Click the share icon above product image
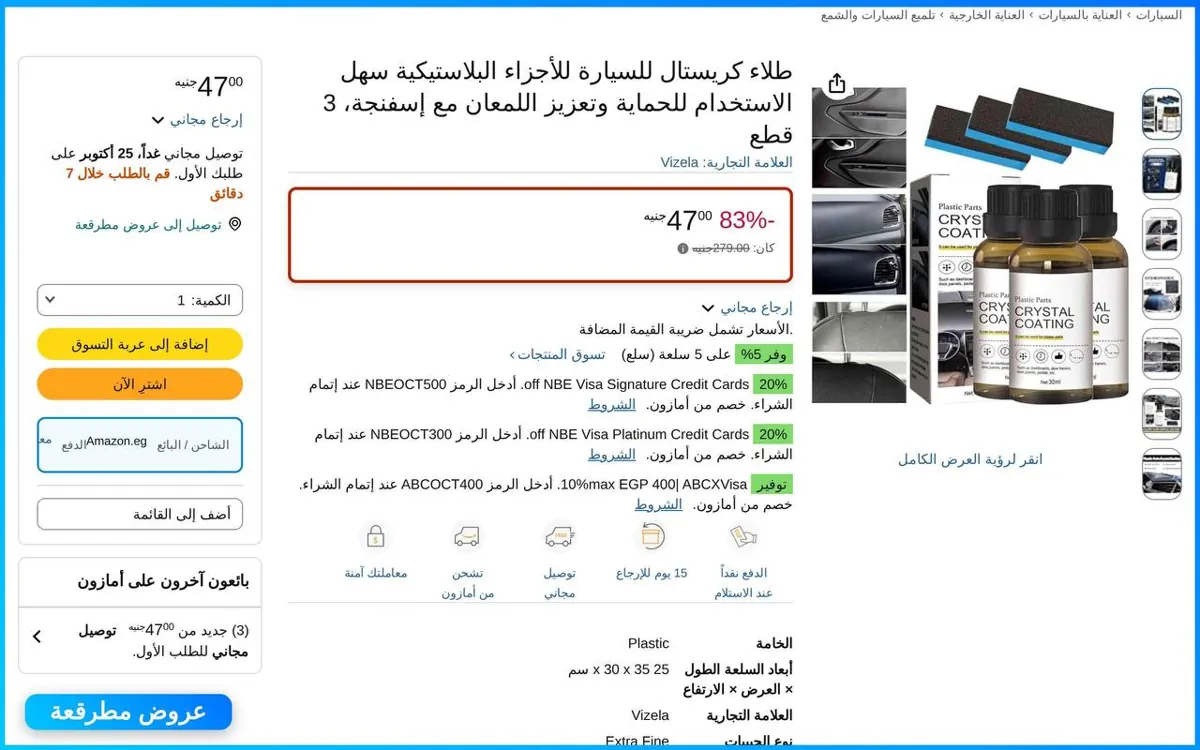This screenshot has width=1200, height=750. coord(837,84)
